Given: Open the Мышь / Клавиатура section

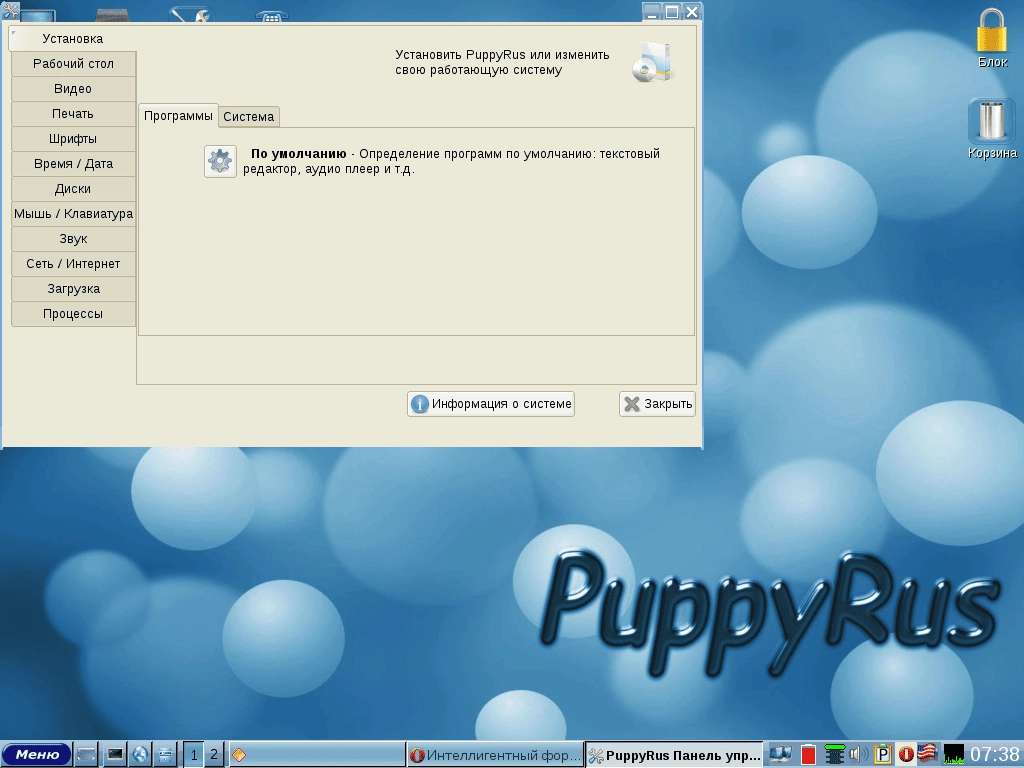Looking at the screenshot, I should [x=73, y=214].
